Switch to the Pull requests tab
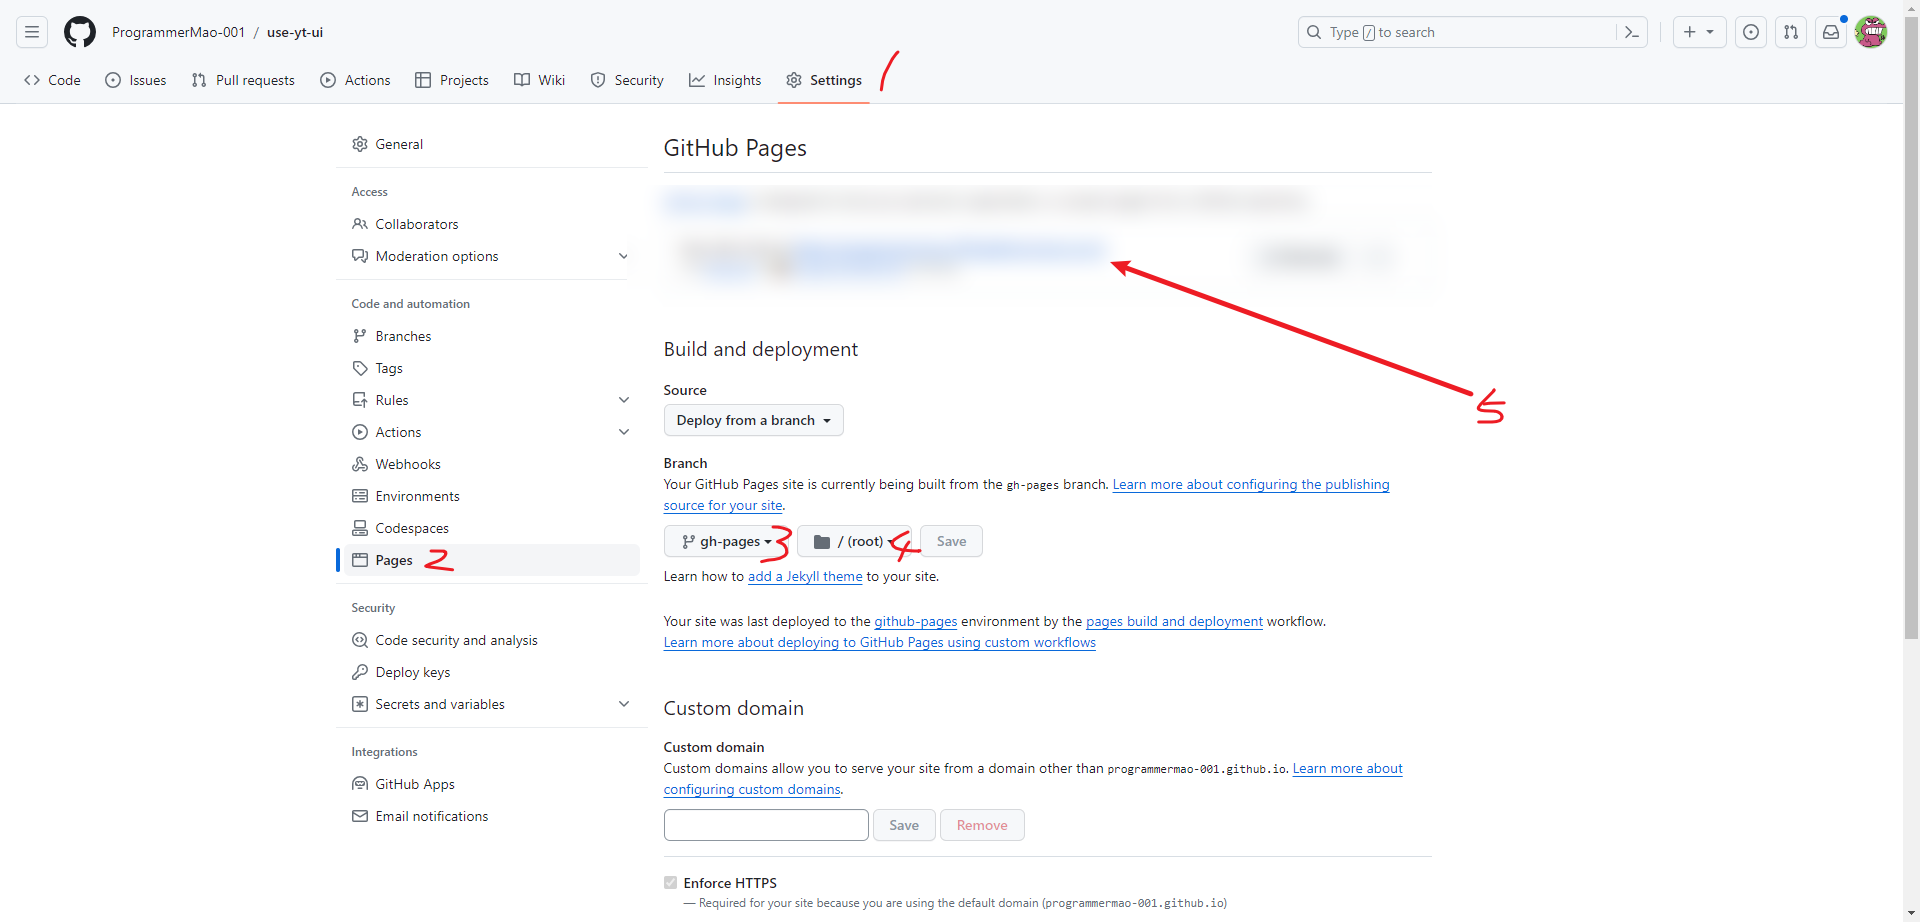The image size is (1920, 922). [243, 80]
